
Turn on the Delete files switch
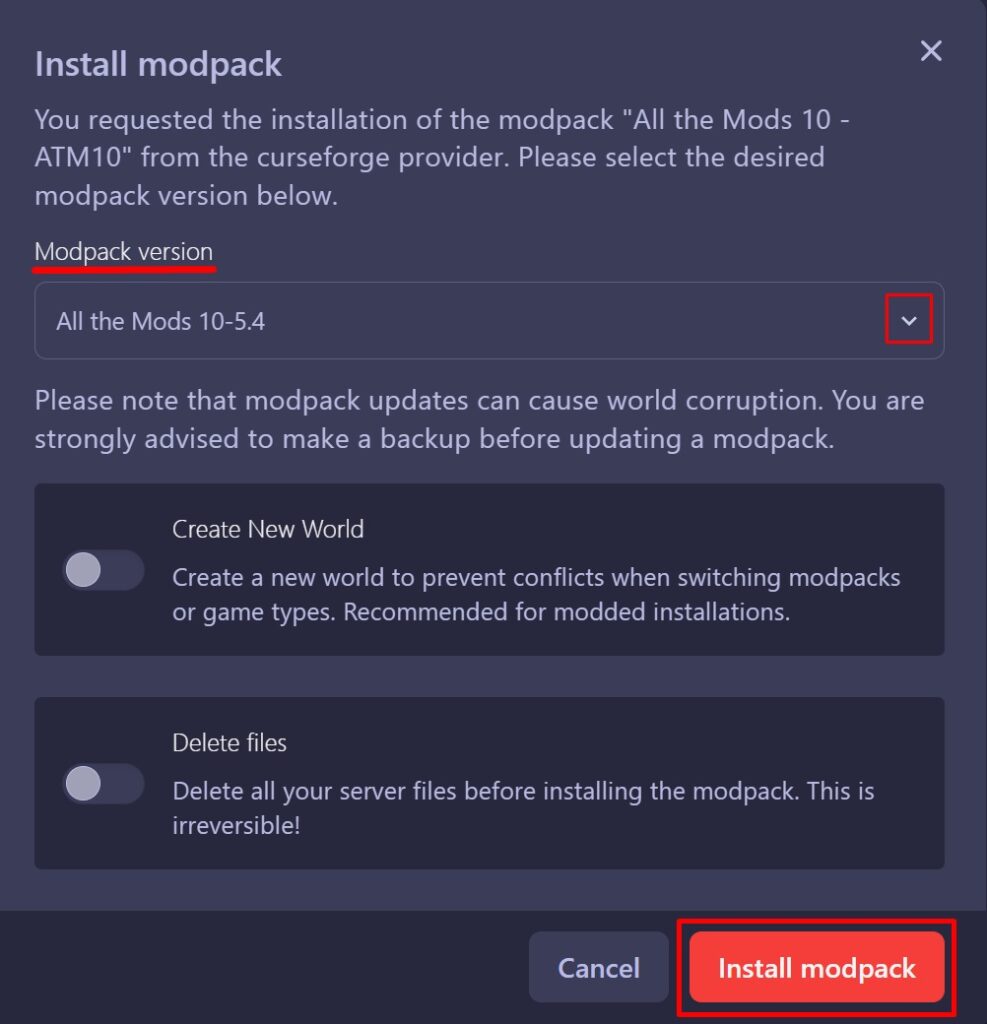click(x=103, y=784)
